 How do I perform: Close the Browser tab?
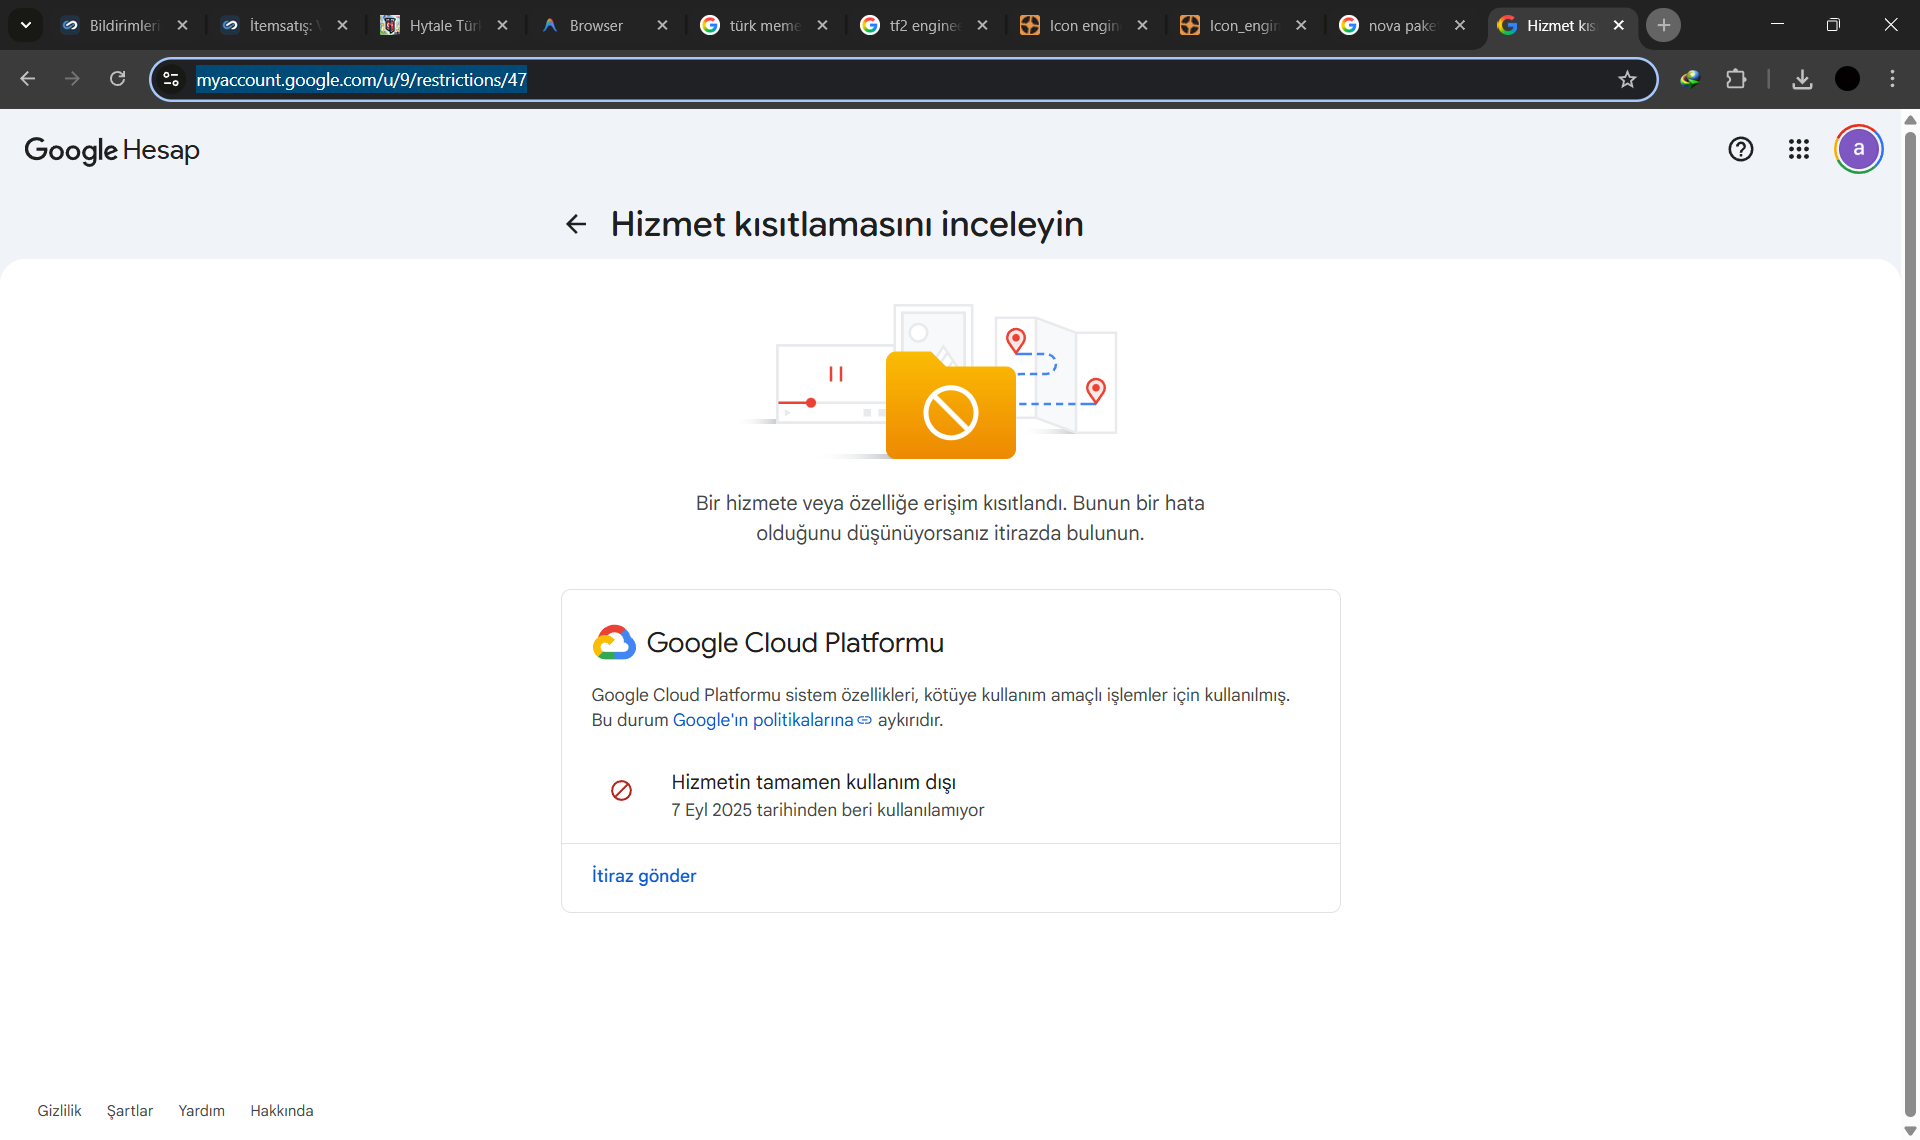point(662,25)
